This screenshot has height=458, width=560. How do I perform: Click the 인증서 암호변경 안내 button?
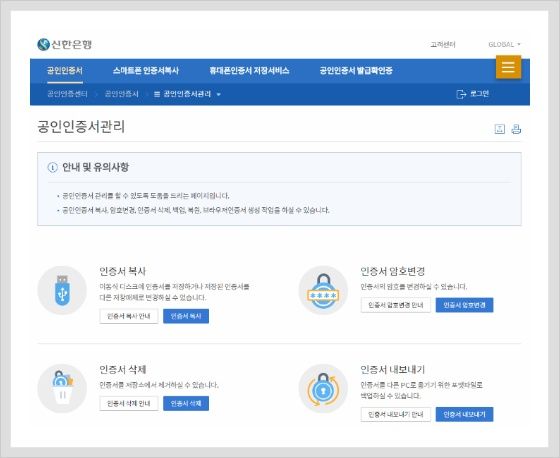click(x=396, y=305)
